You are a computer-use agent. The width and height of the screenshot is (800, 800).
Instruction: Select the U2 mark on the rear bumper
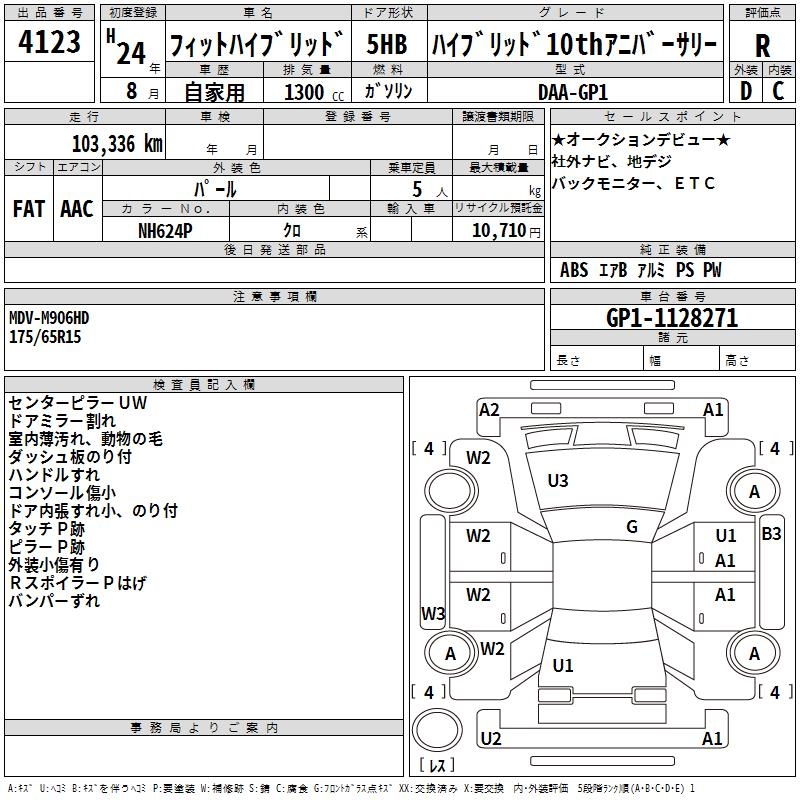(x=490, y=739)
